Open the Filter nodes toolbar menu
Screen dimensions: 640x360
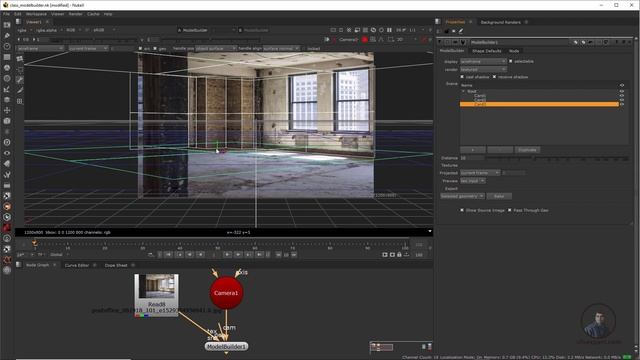click(7, 78)
